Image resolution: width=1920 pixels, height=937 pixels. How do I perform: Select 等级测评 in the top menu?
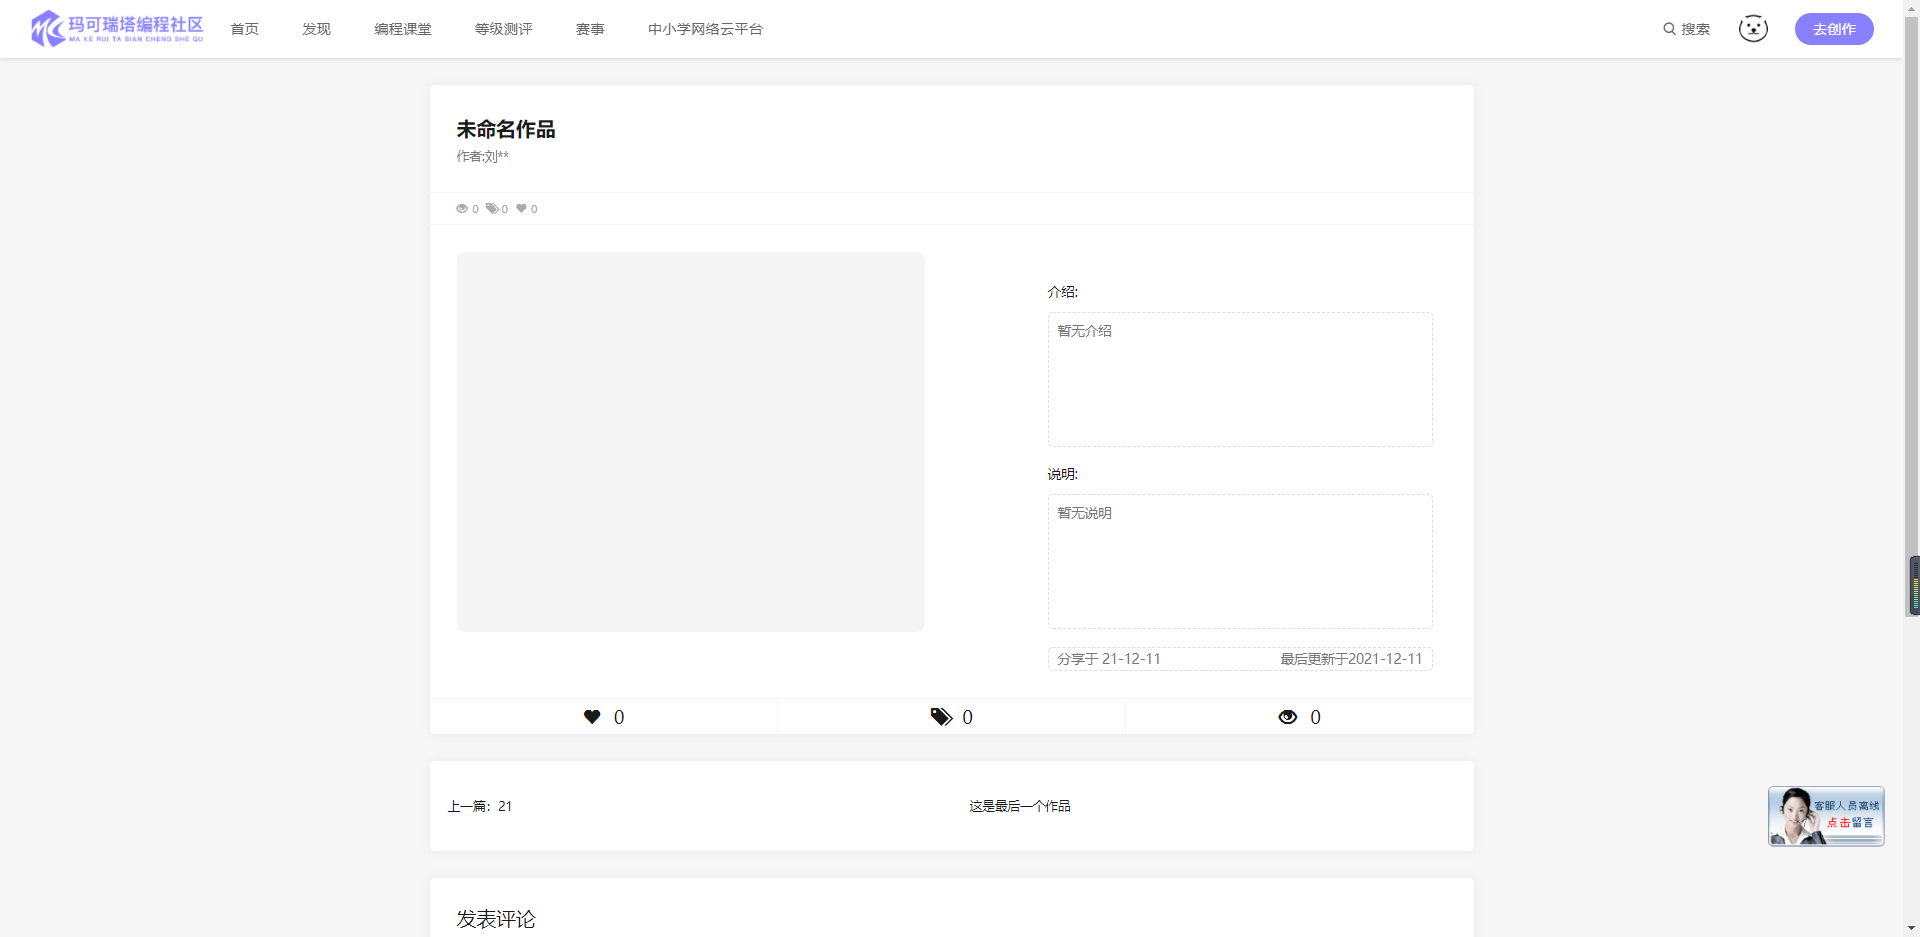(503, 29)
